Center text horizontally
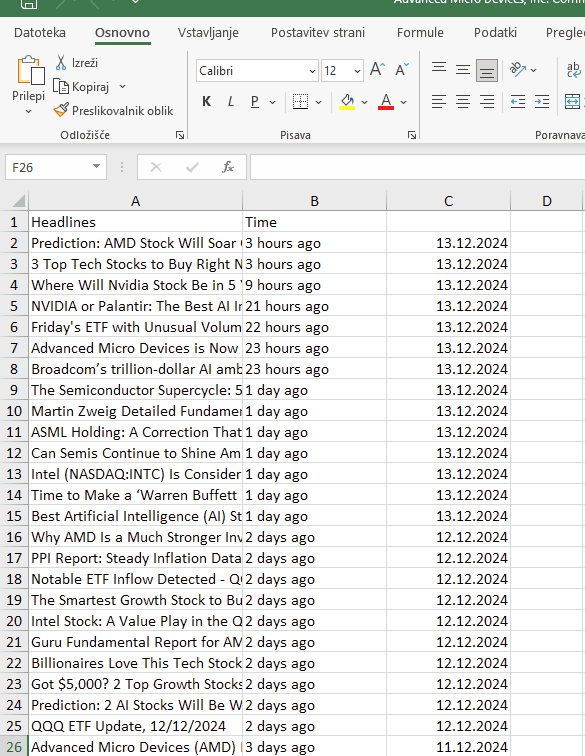 coord(463,102)
